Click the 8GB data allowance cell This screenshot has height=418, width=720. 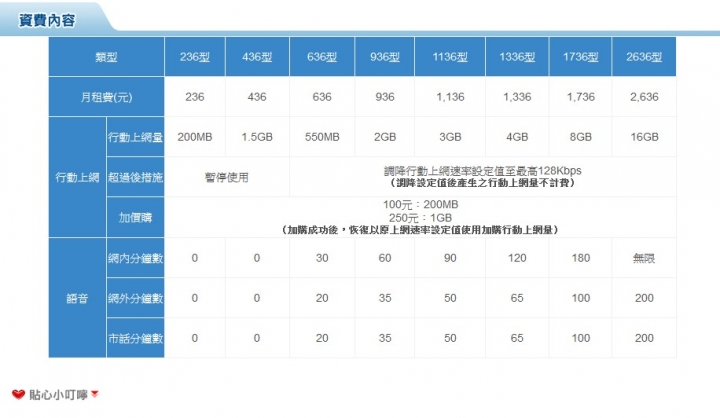click(x=580, y=137)
